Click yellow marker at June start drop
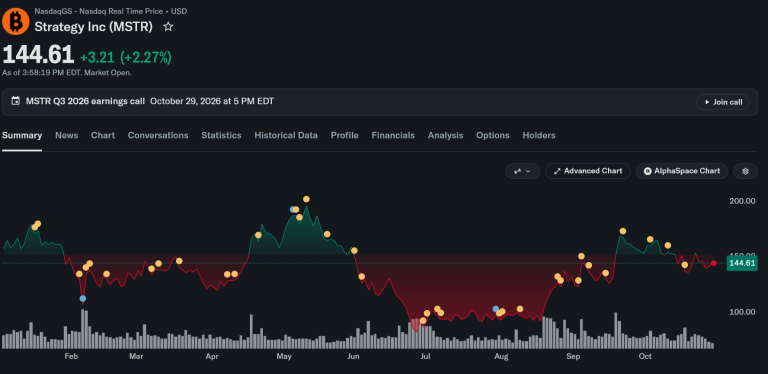Viewport: 768px width, 374px height. tap(354, 250)
